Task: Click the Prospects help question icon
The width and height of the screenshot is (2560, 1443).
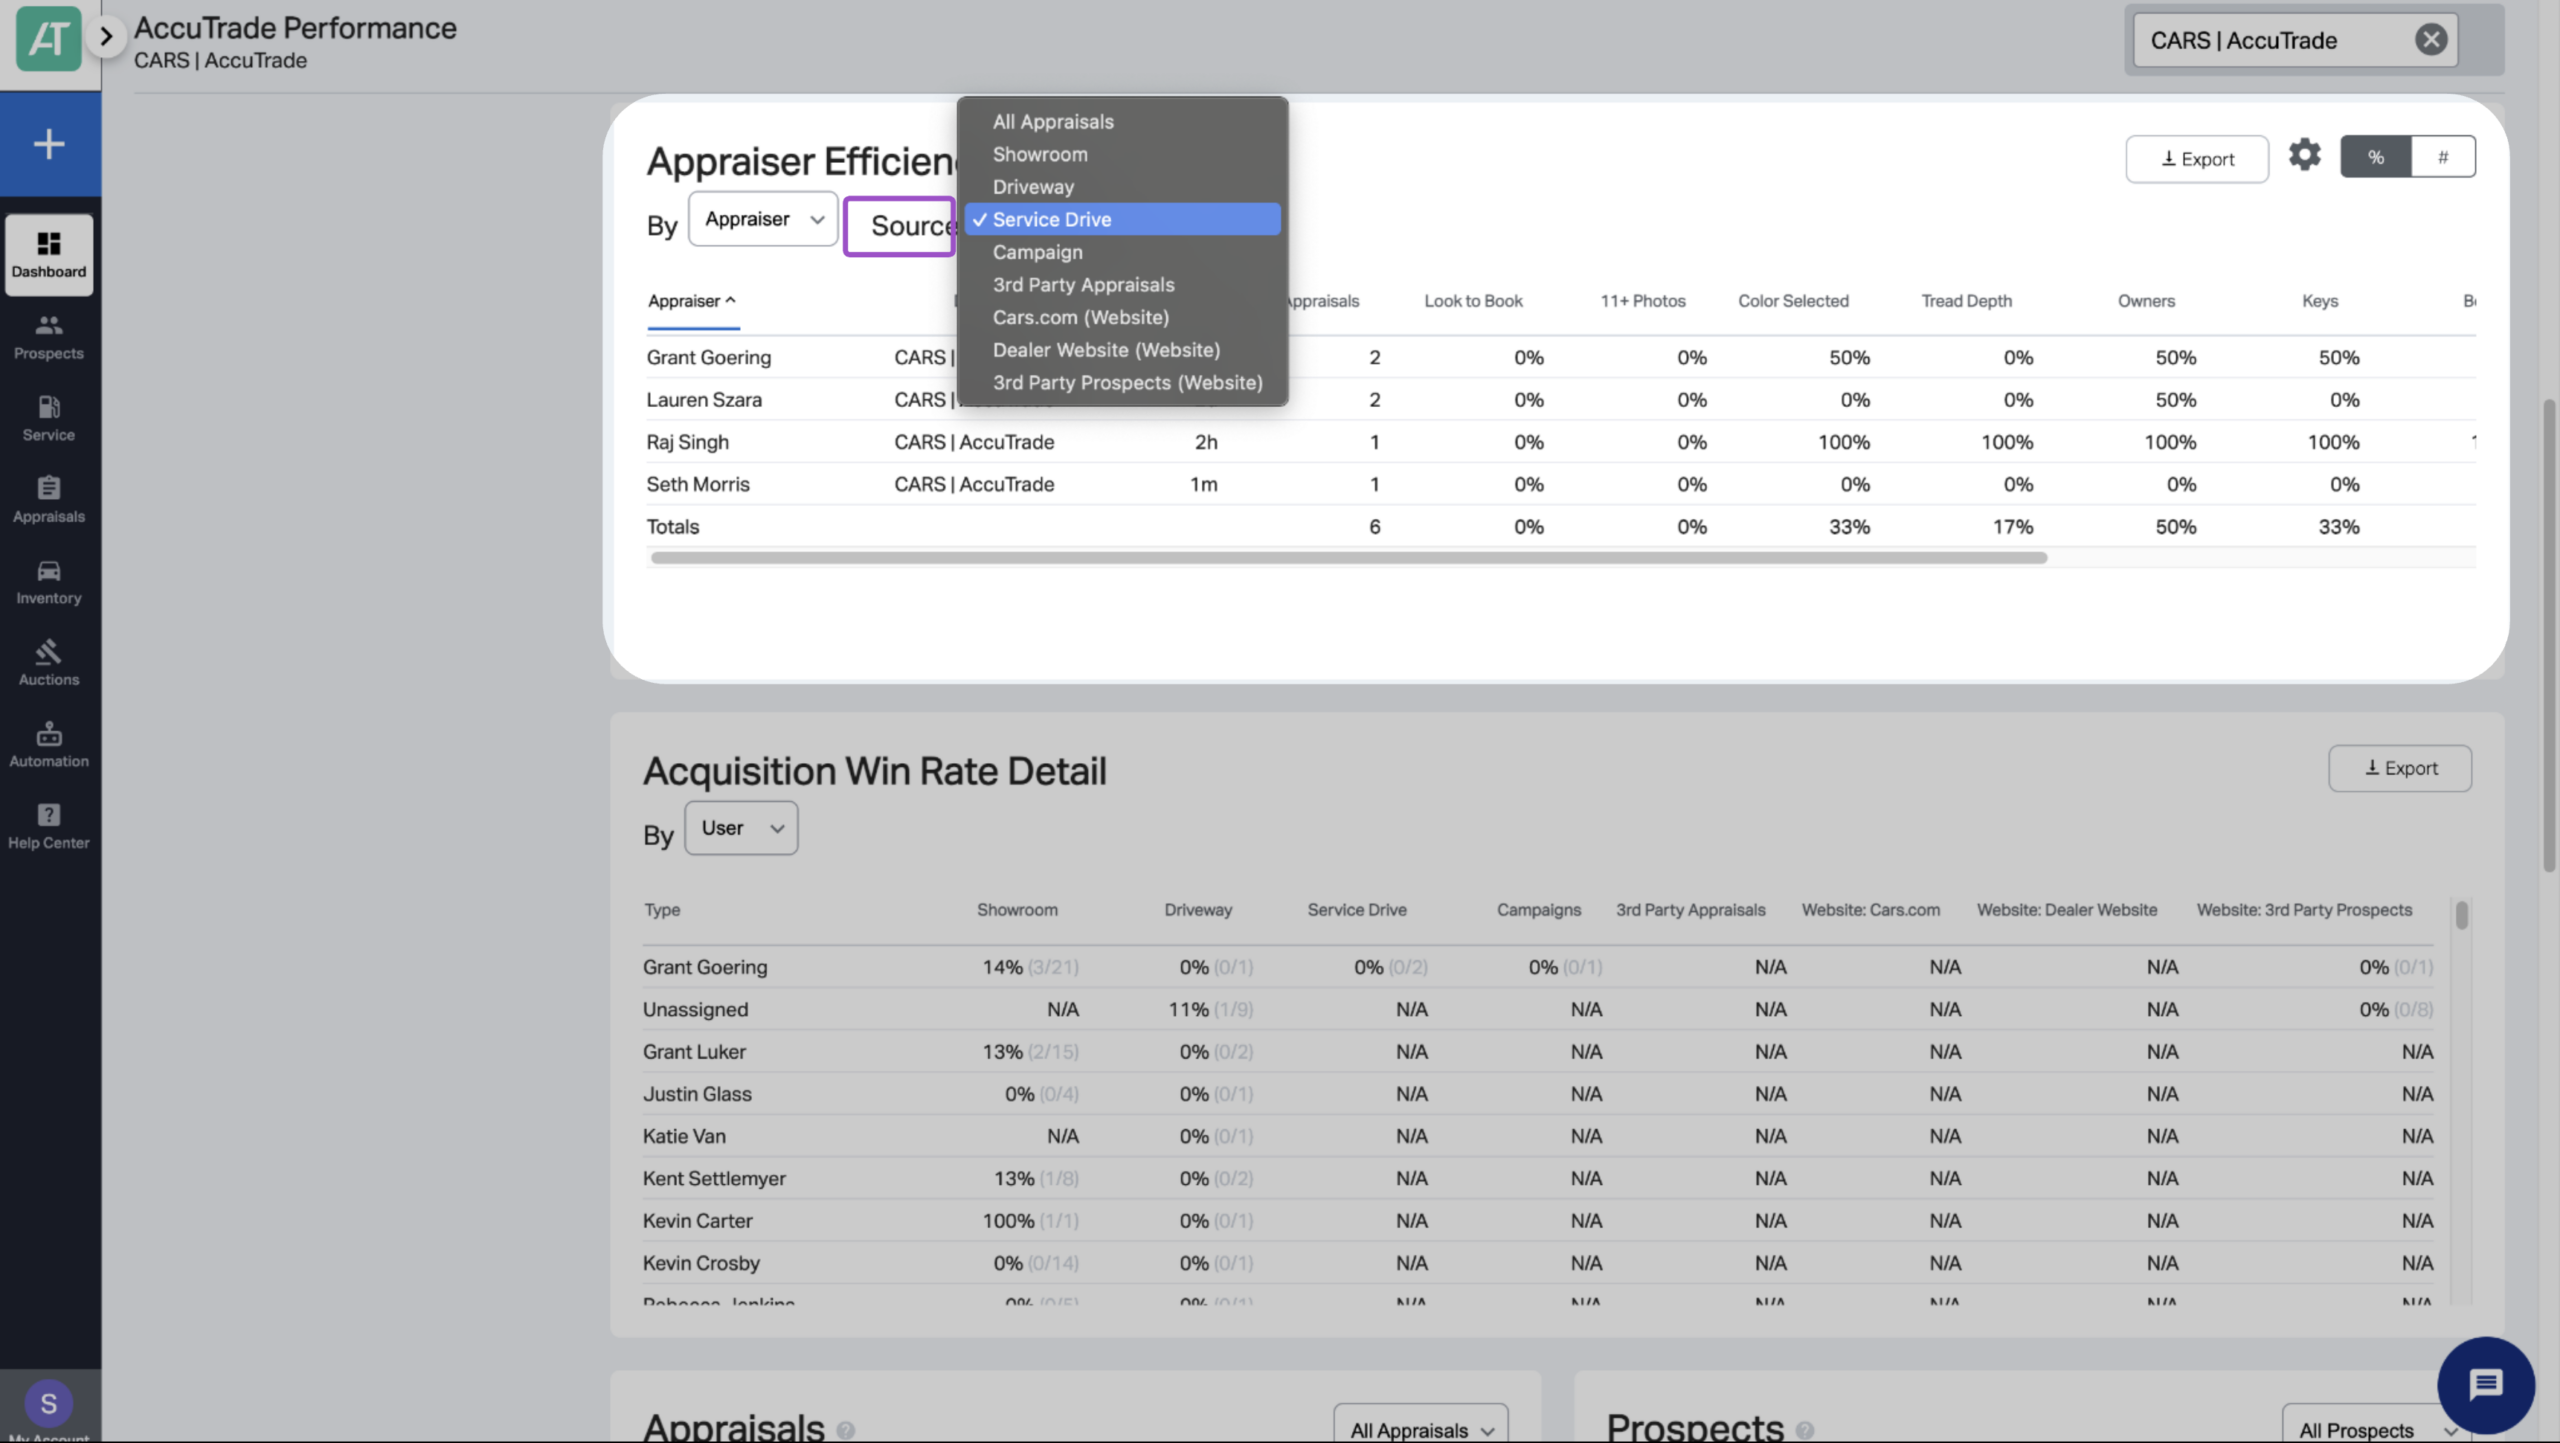Action: 1804,1430
